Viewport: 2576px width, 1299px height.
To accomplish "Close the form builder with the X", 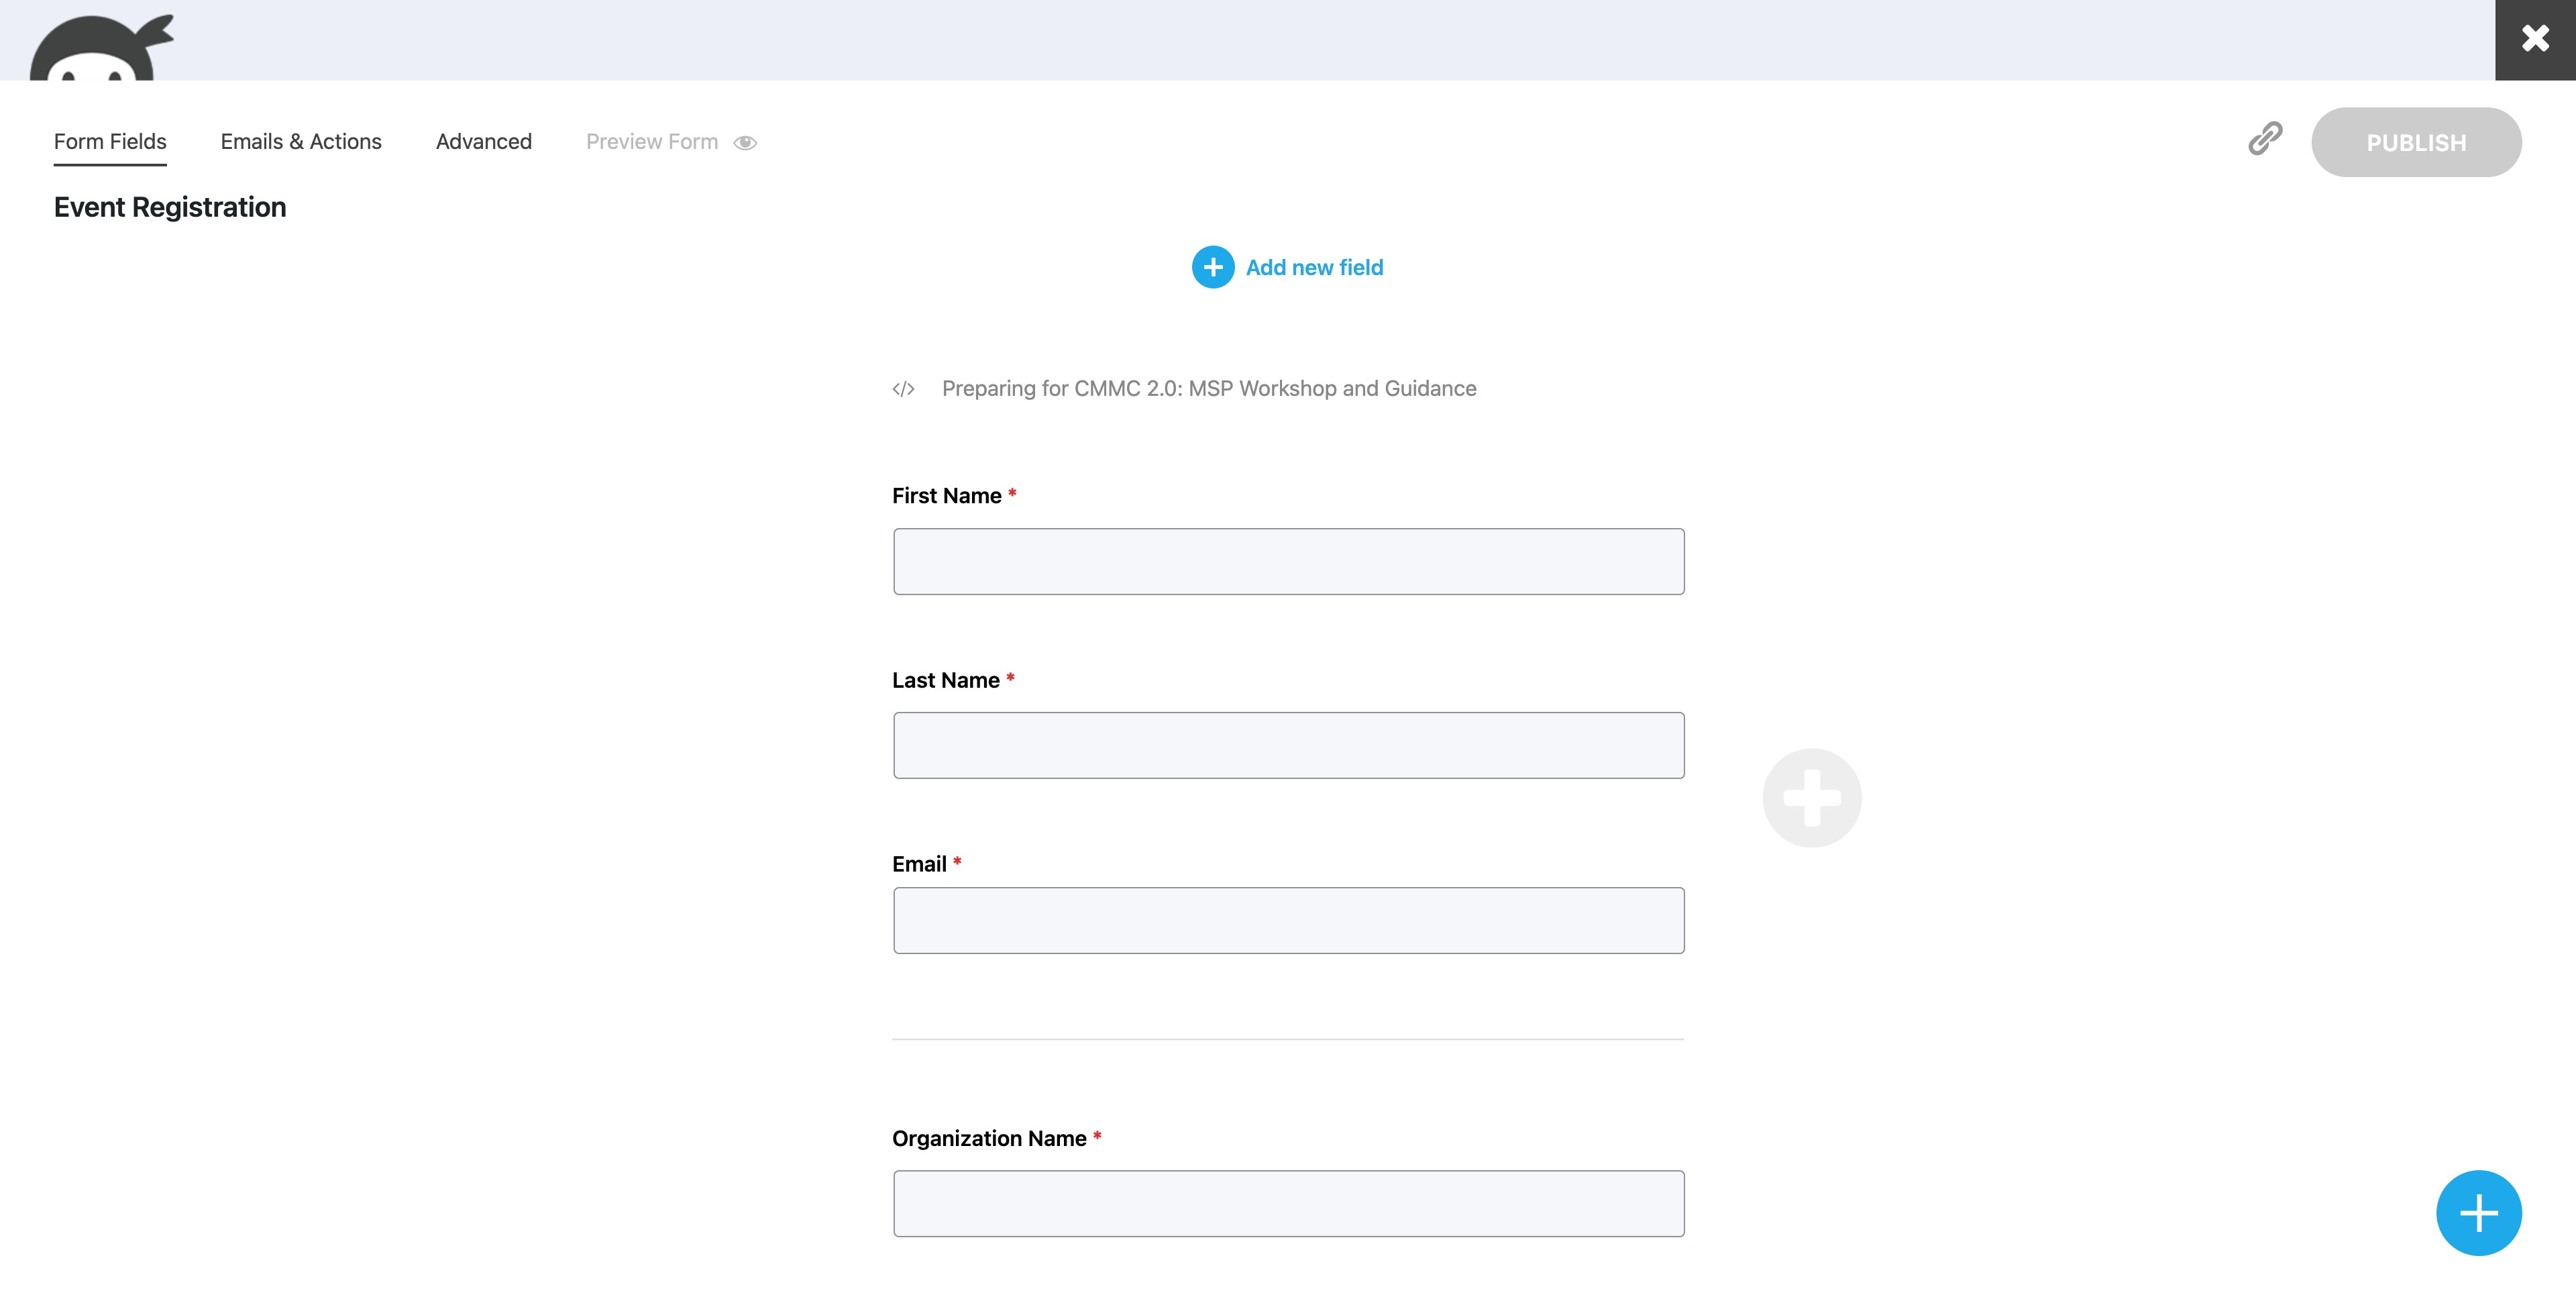I will tap(2534, 40).
